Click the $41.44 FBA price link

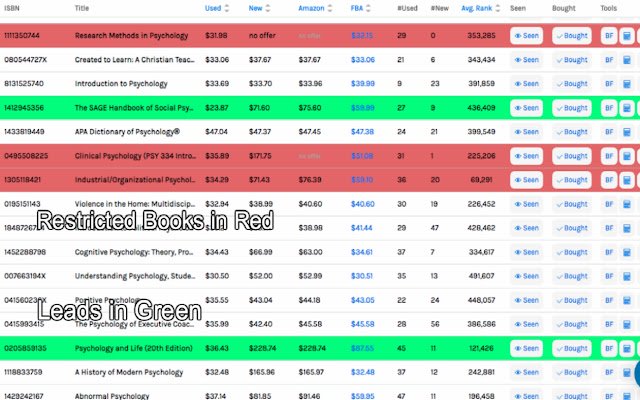pyautogui.click(x=362, y=228)
